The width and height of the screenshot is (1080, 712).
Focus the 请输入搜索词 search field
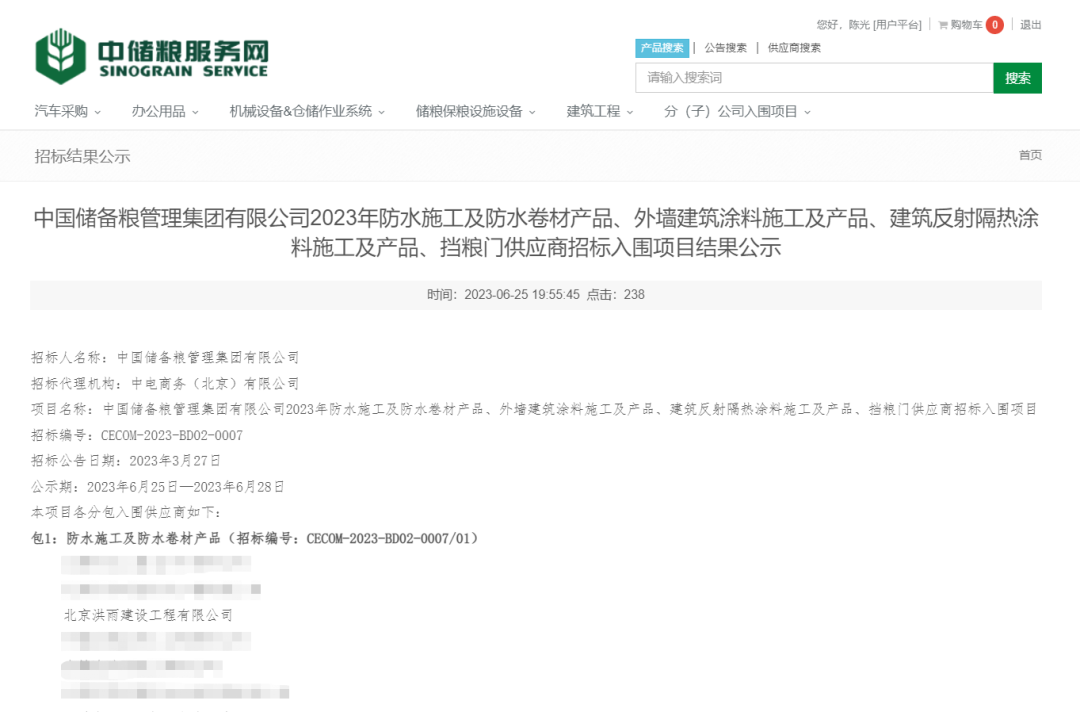[814, 78]
